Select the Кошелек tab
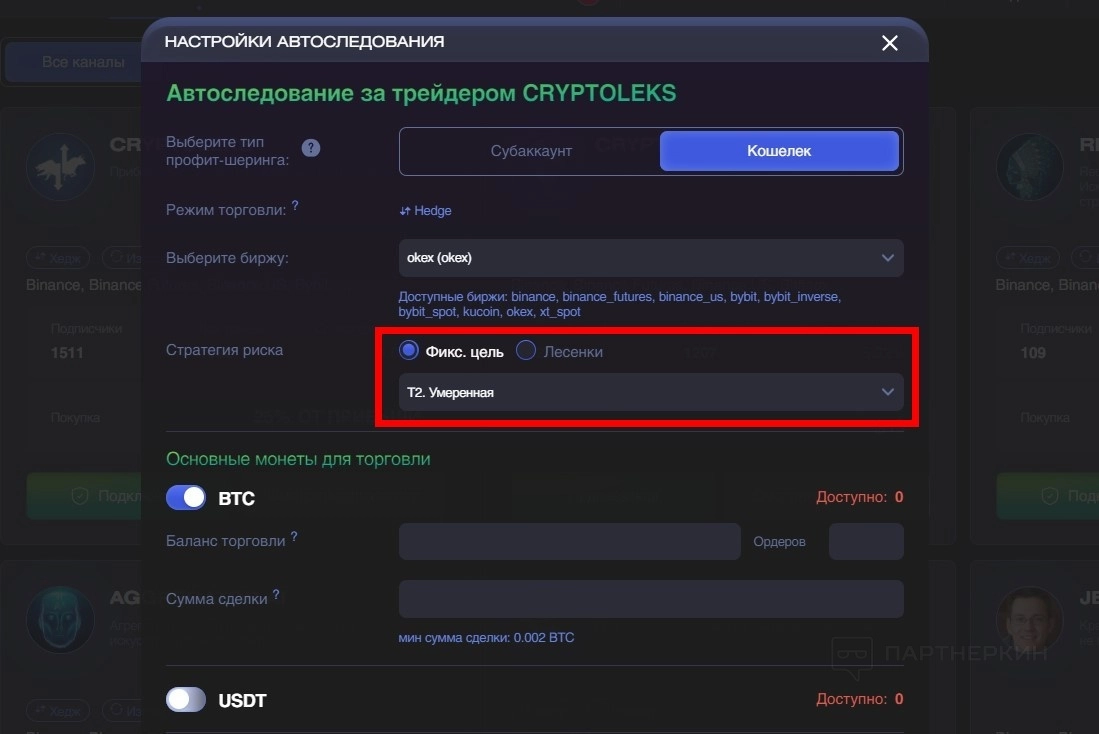The image size is (1099, 734). click(x=779, y=151)
